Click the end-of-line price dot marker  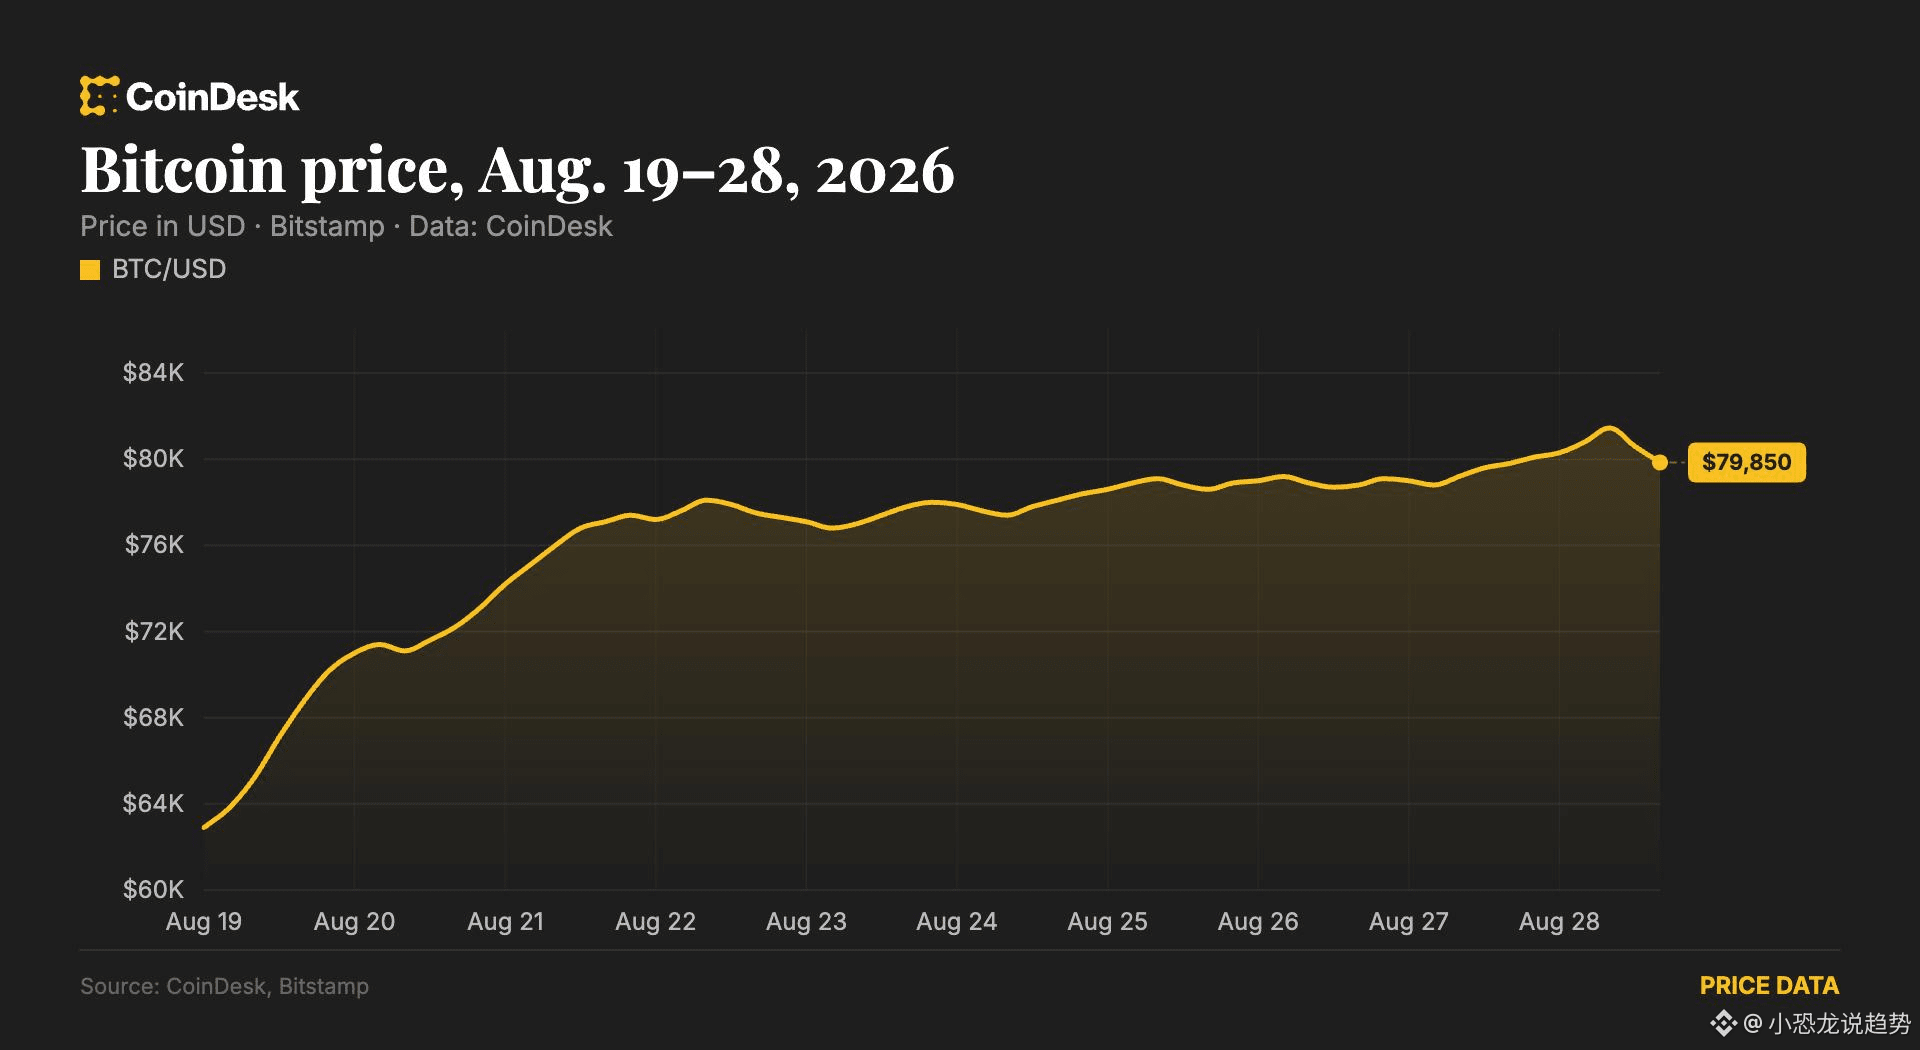pyautogui.click(x=1660, y=462)
